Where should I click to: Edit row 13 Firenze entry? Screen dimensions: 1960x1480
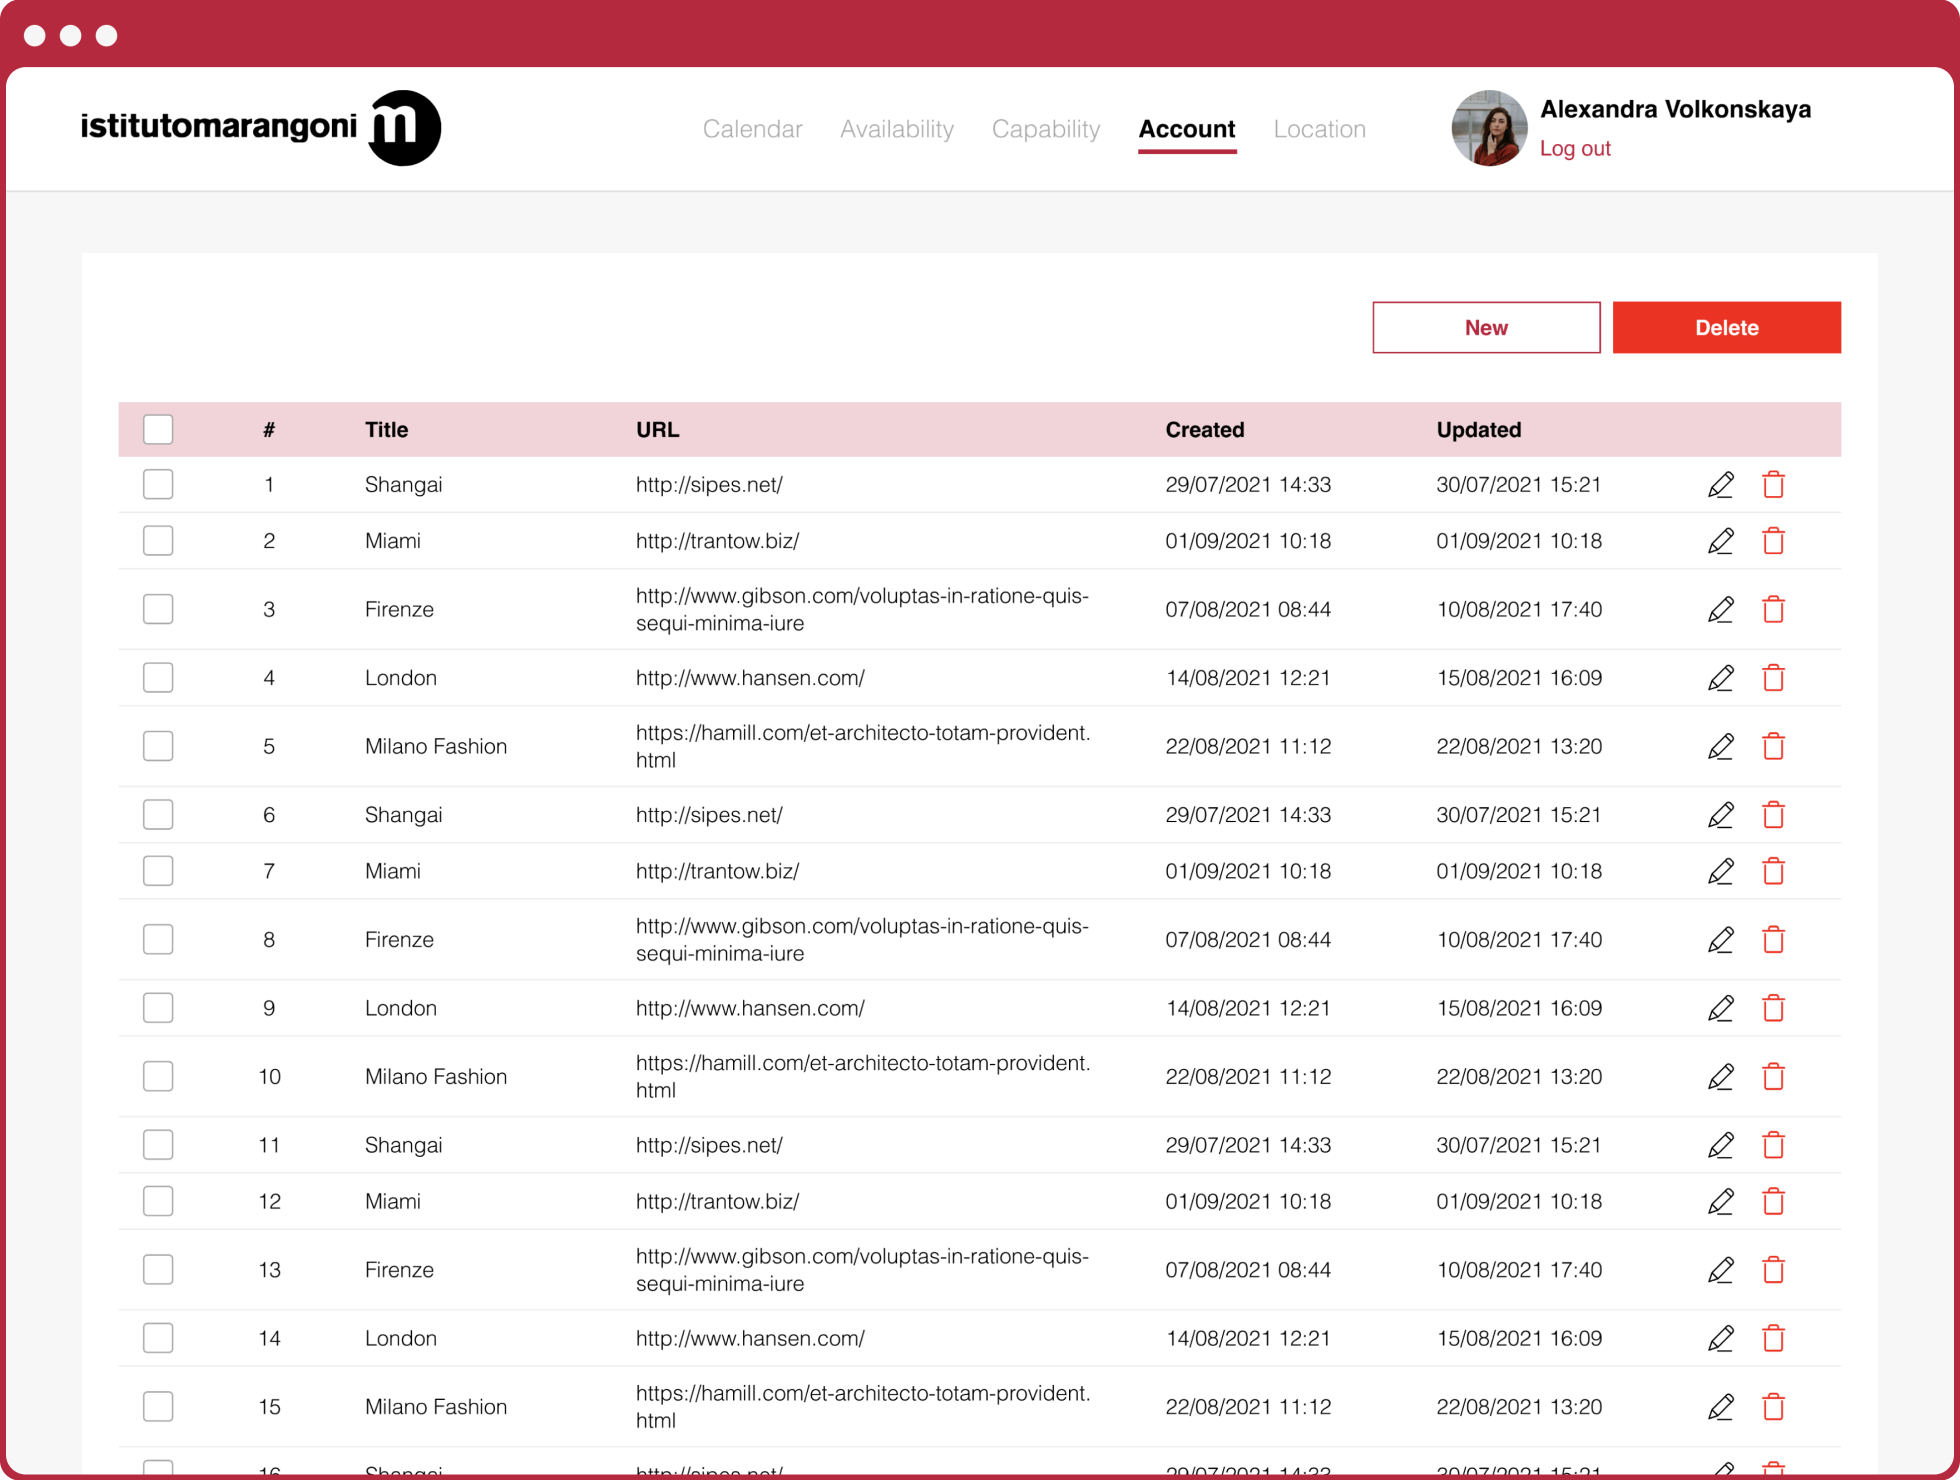pyautogui.click(x=1720, y=1270)
